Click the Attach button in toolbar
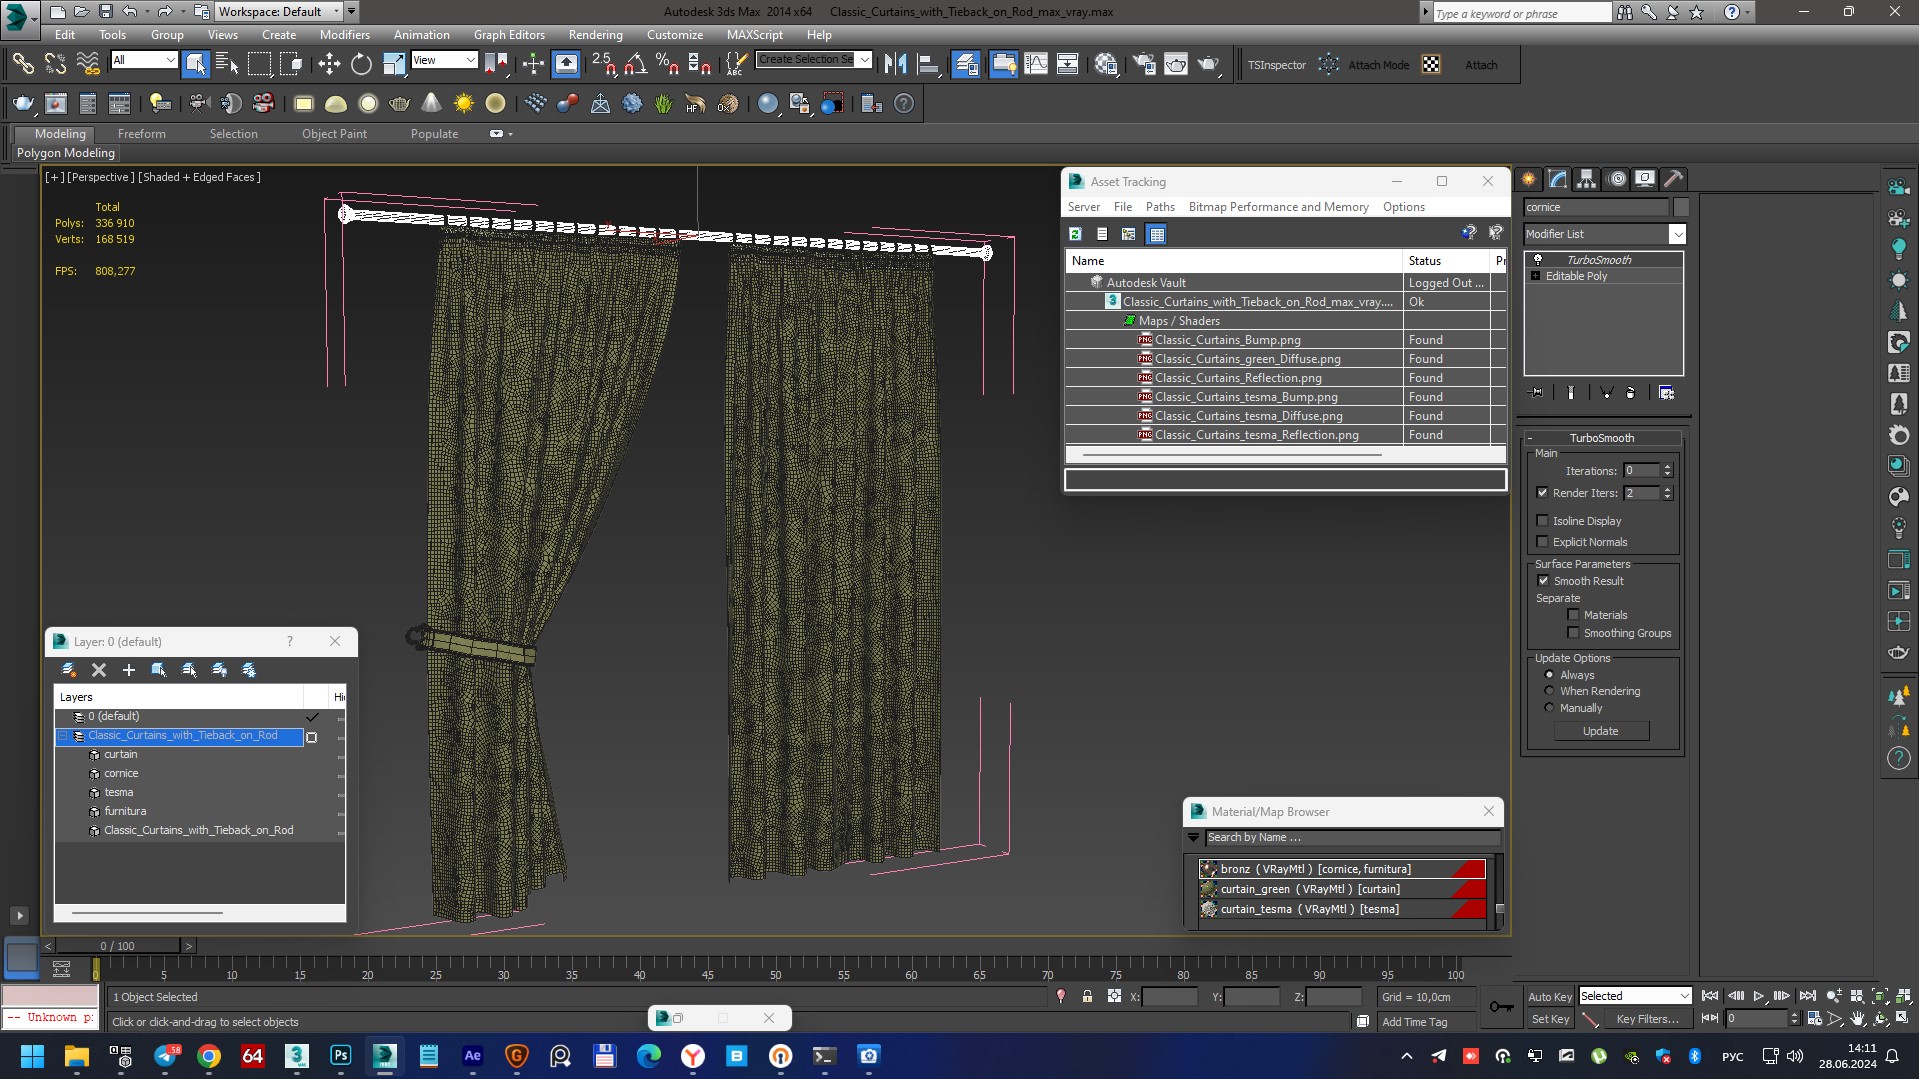Screen dimensions: 1919x1079 (1481, 65)
